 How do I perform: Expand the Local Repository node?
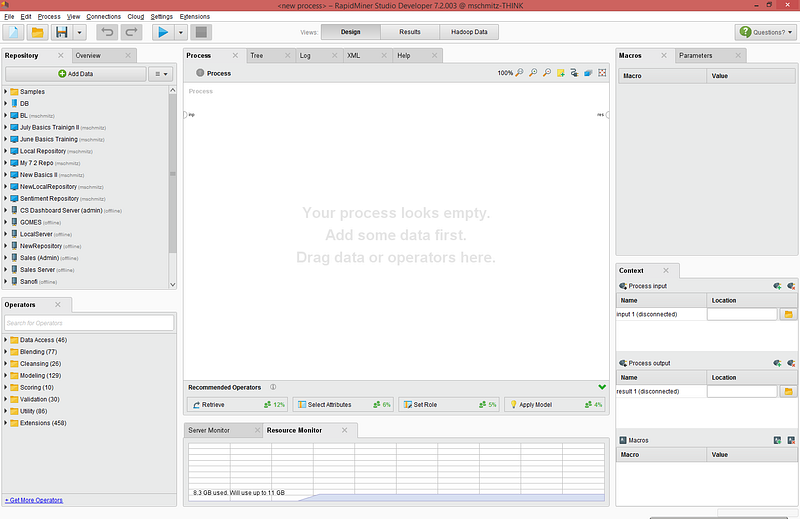pyautogui.click(x=6, y=151)
